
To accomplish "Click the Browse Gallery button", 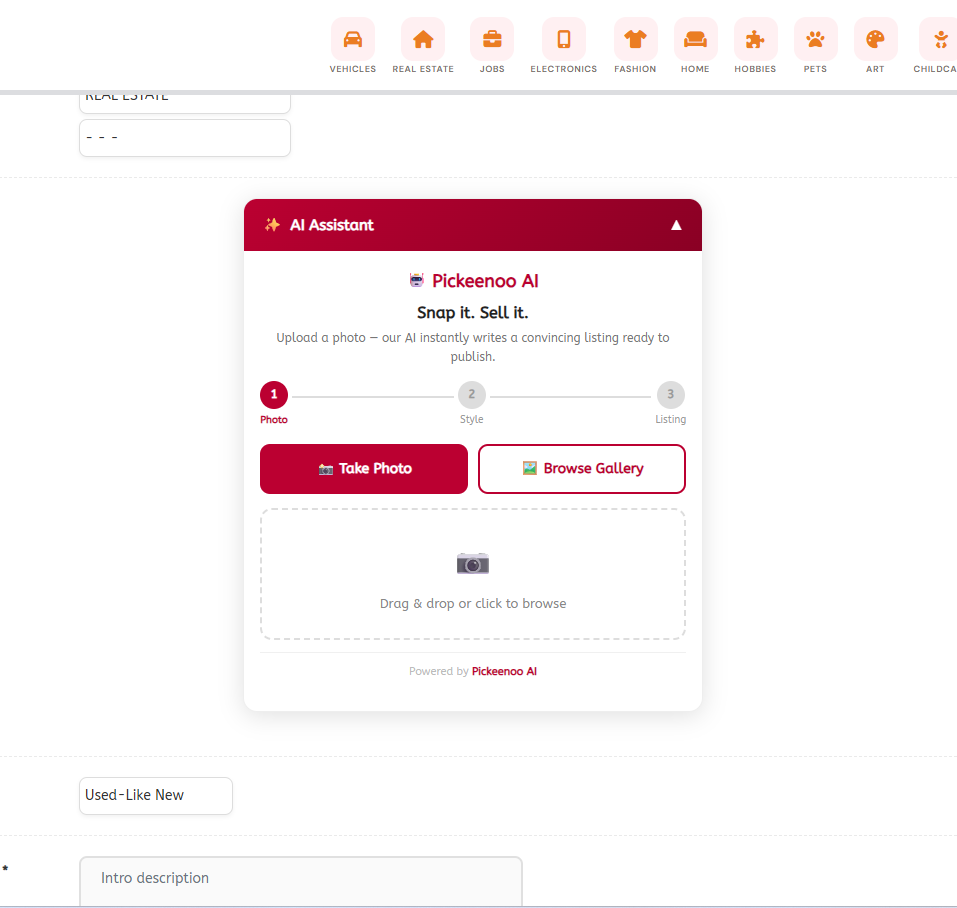I will (x=582, y=469).
